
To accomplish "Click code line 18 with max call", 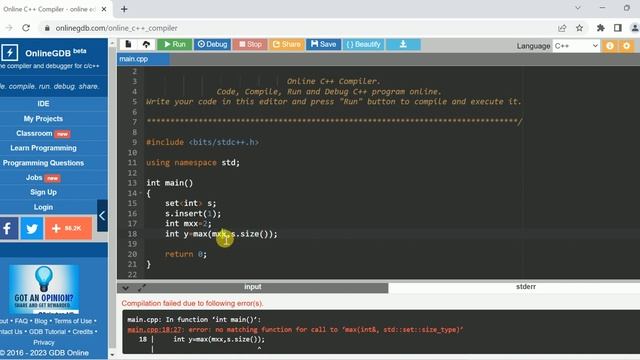I will 221,234.
